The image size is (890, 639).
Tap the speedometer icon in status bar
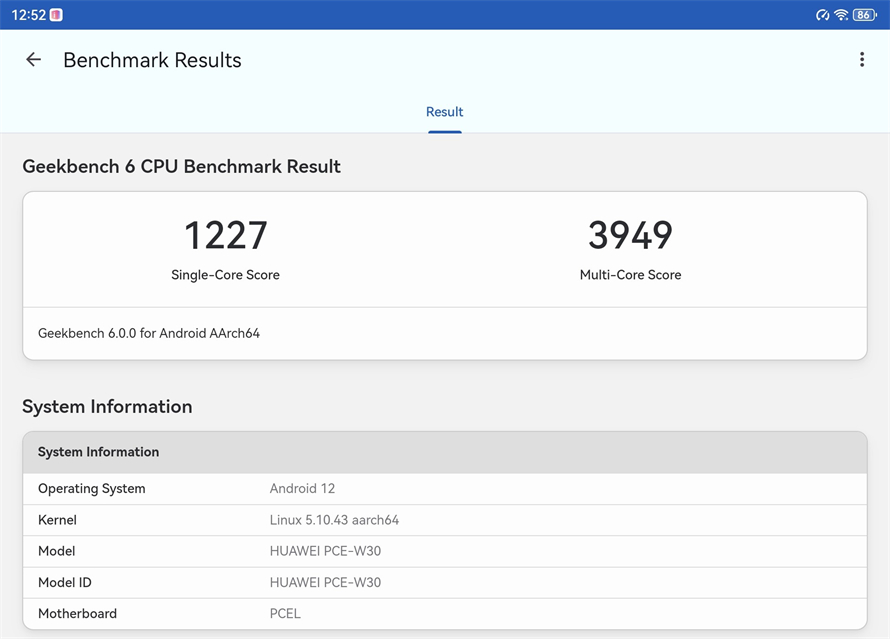[x=822, y=15]
